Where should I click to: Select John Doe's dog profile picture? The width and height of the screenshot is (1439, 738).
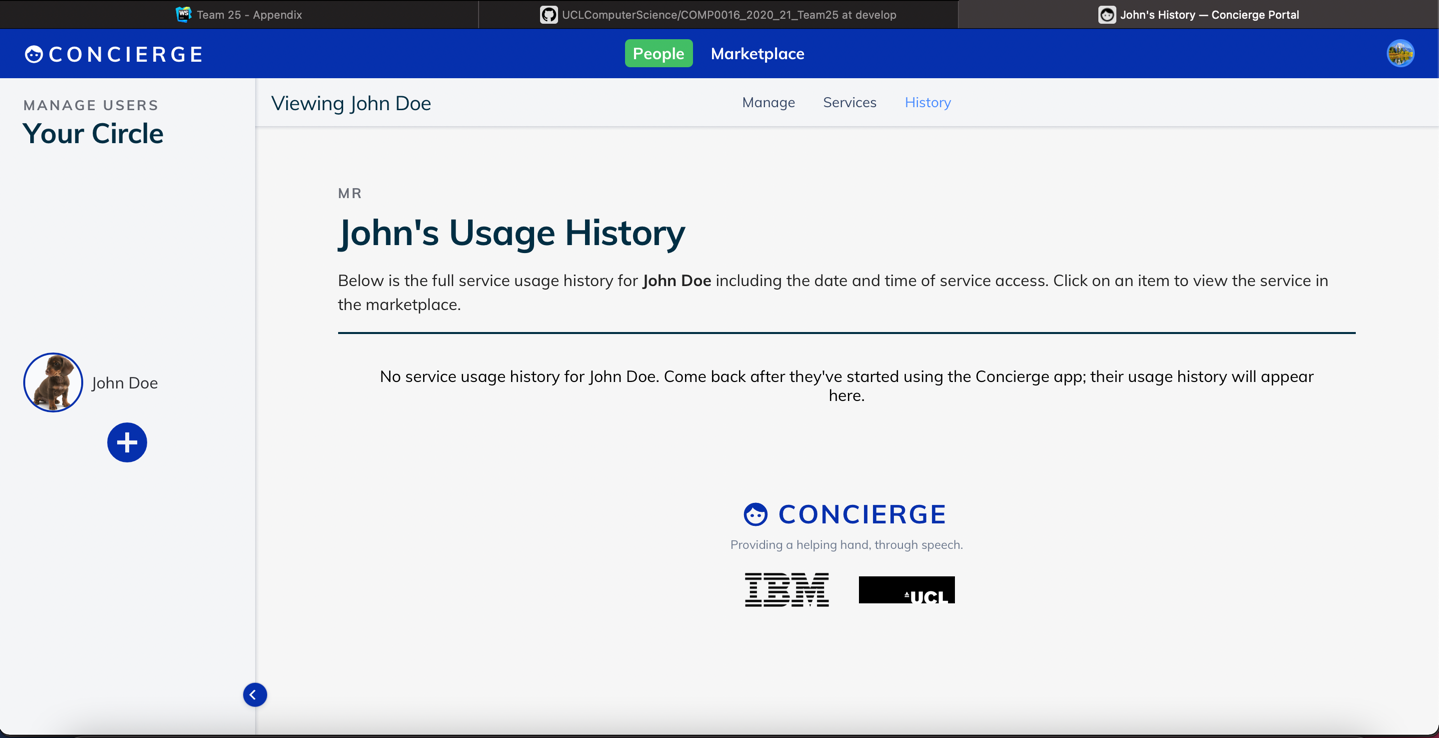[53, 382]
